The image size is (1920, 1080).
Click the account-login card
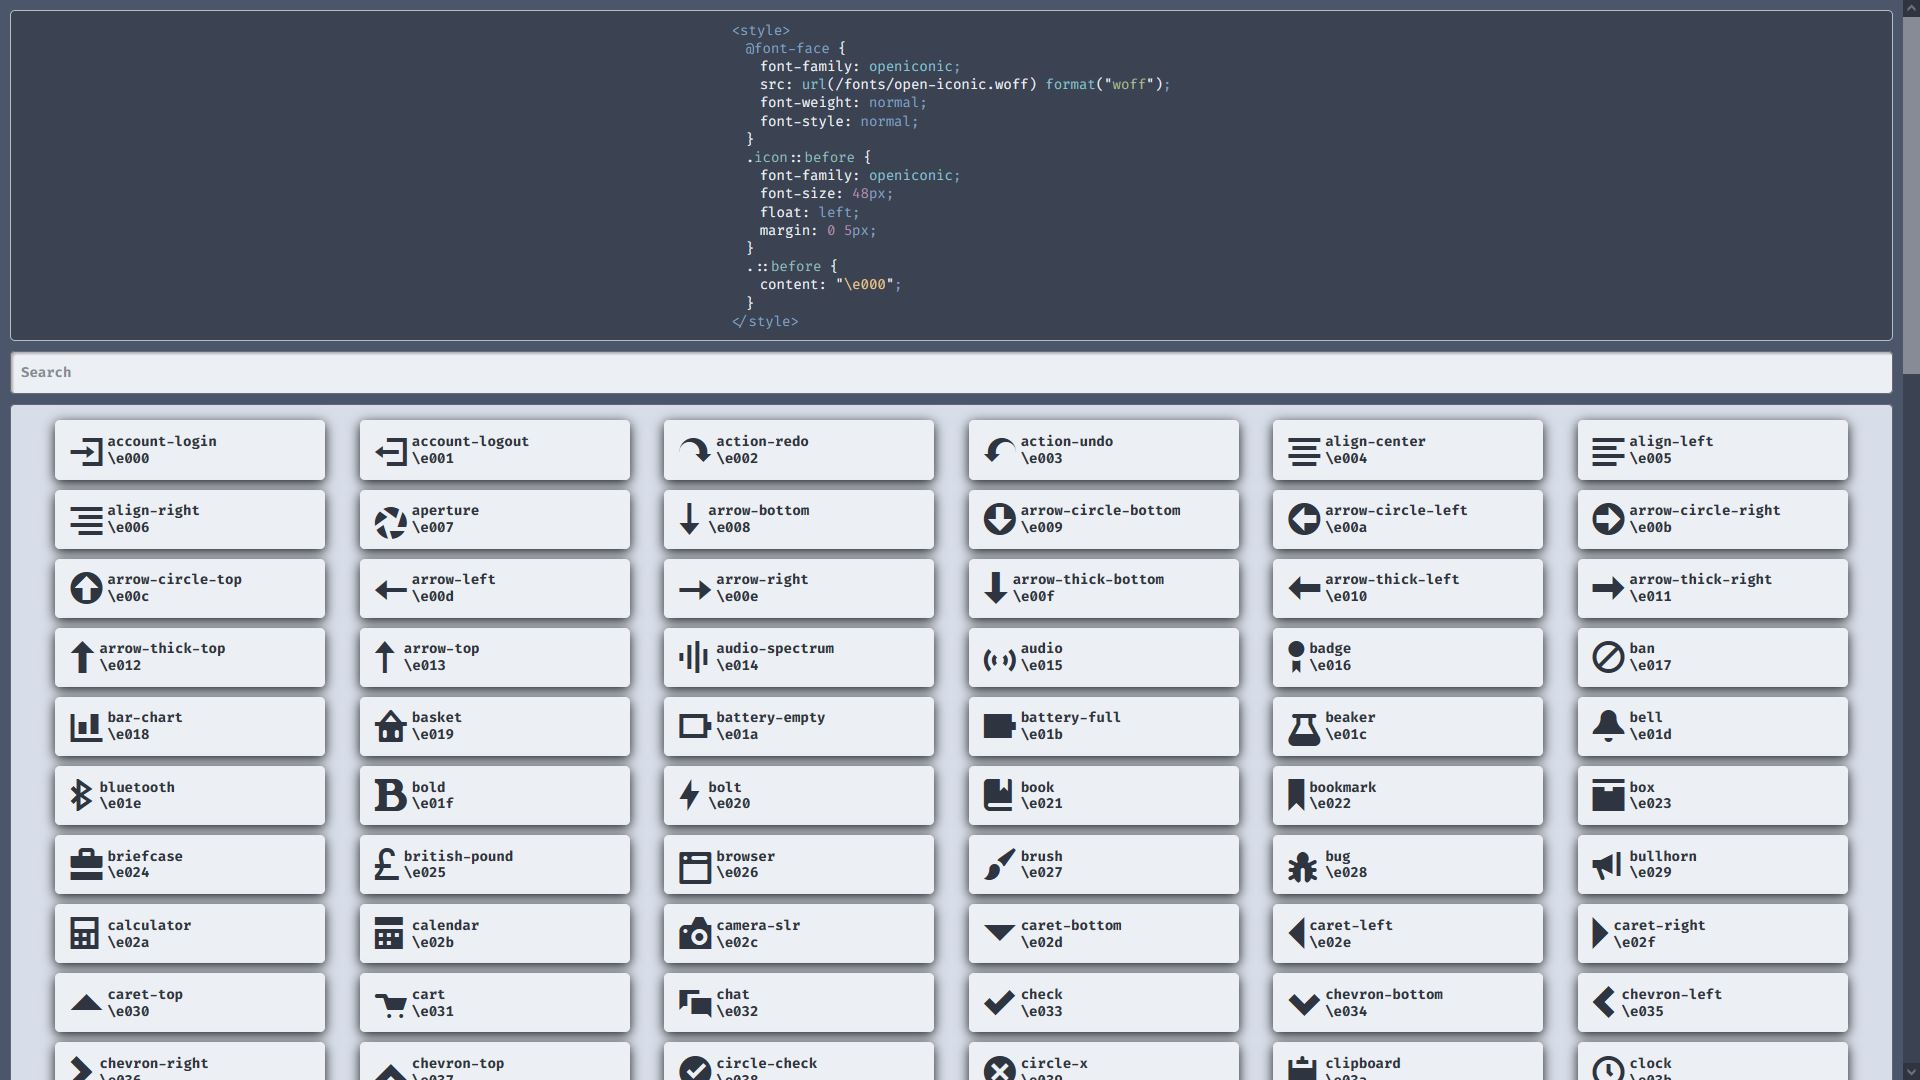tap(190, 450)
